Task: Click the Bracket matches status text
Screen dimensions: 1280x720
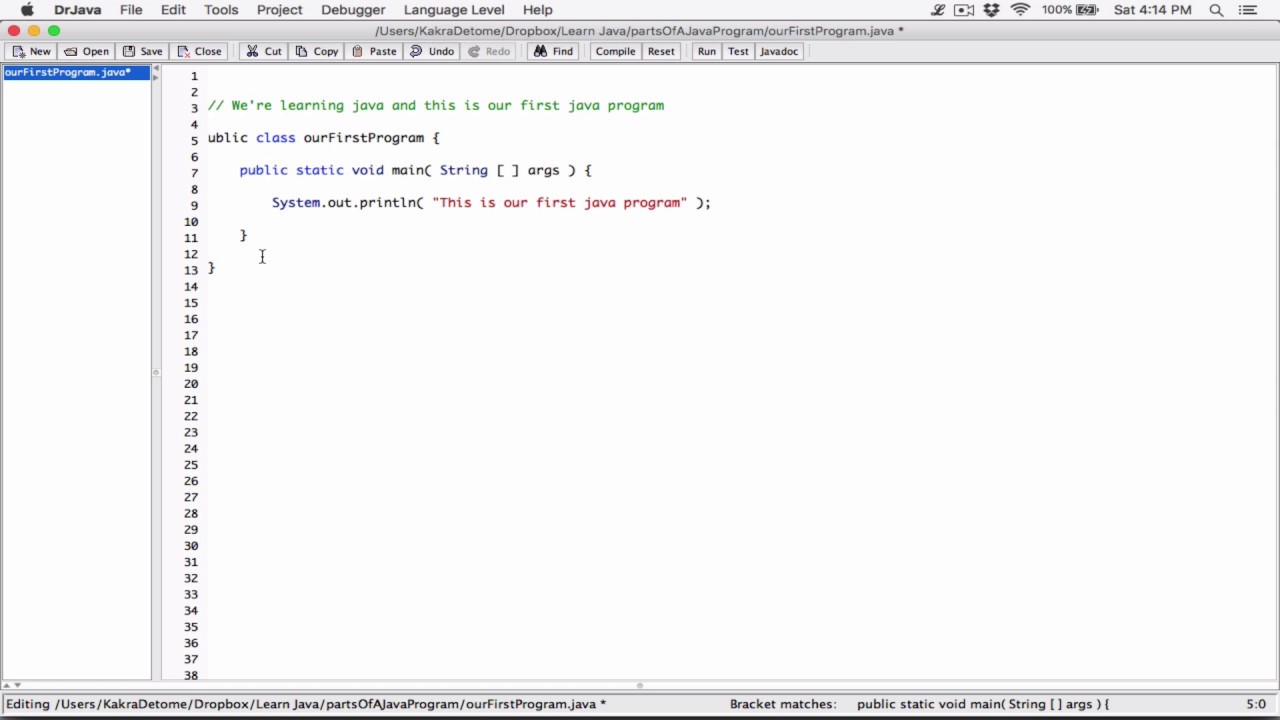Action: coord(919,704)
